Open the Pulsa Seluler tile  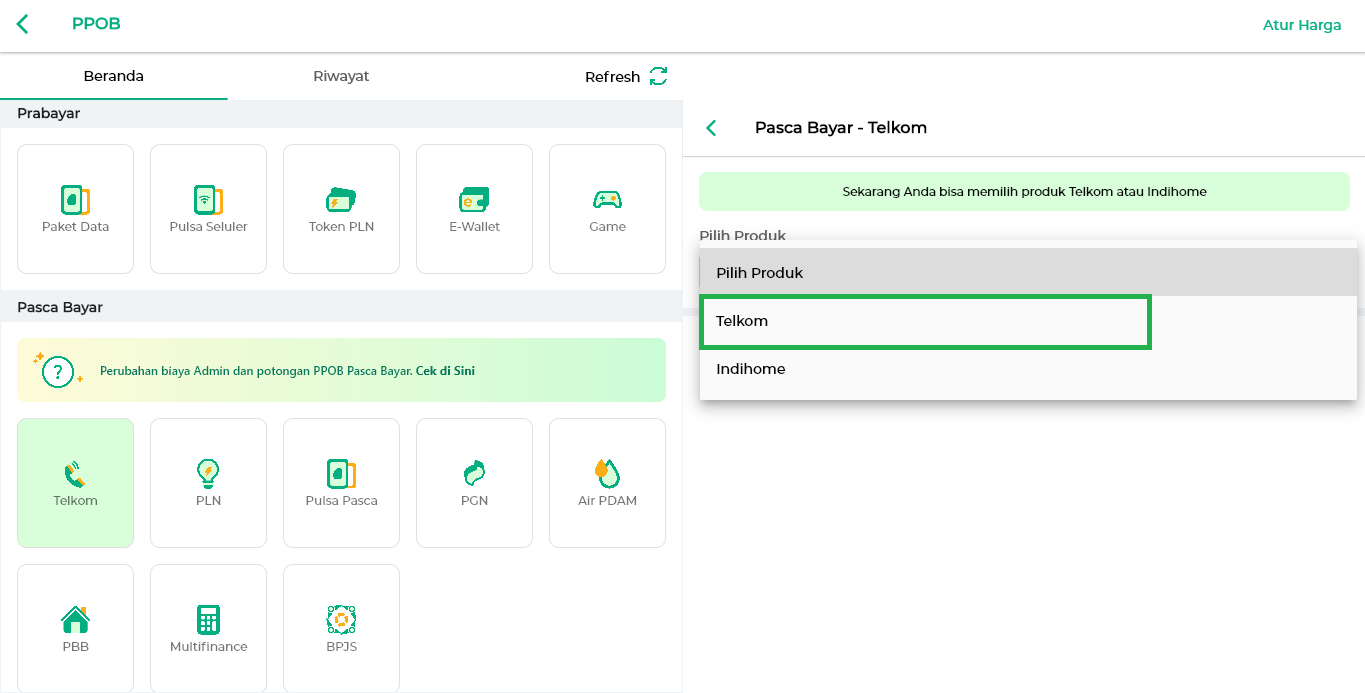[208, 209]
